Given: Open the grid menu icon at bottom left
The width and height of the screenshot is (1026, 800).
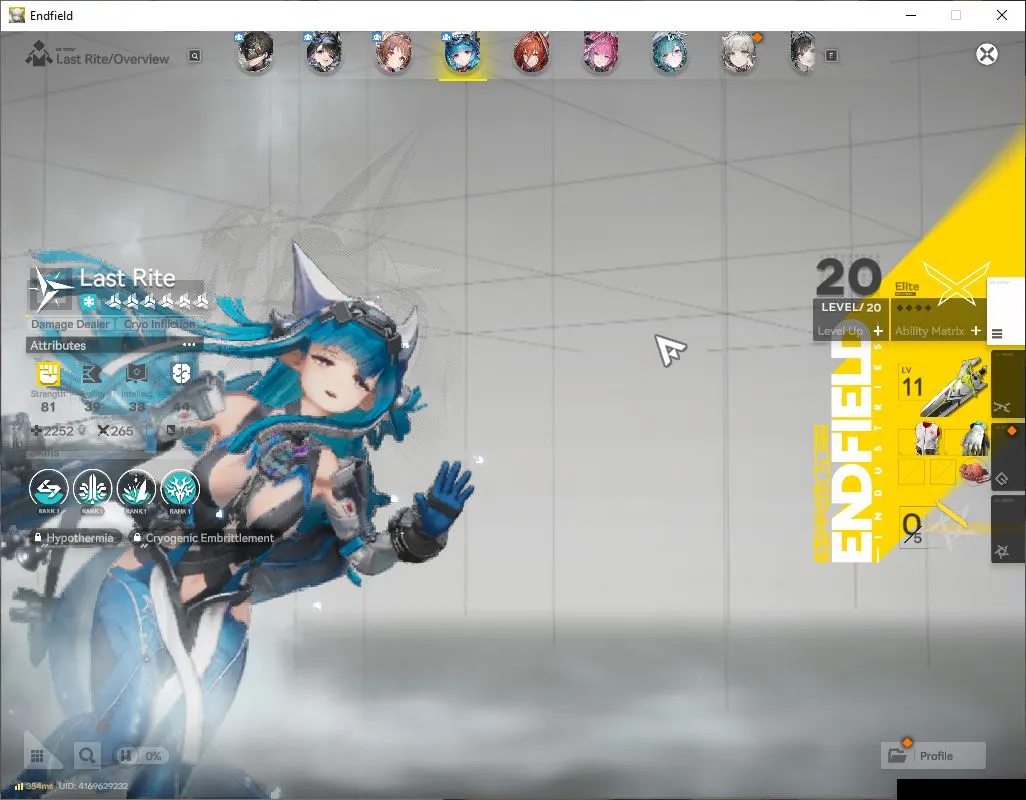Looking at the screenshot, I should [x=37, y=756].
